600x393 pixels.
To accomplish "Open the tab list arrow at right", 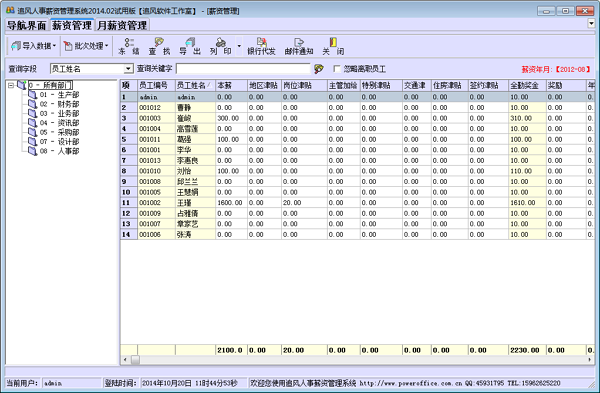I will coord(591,24).
